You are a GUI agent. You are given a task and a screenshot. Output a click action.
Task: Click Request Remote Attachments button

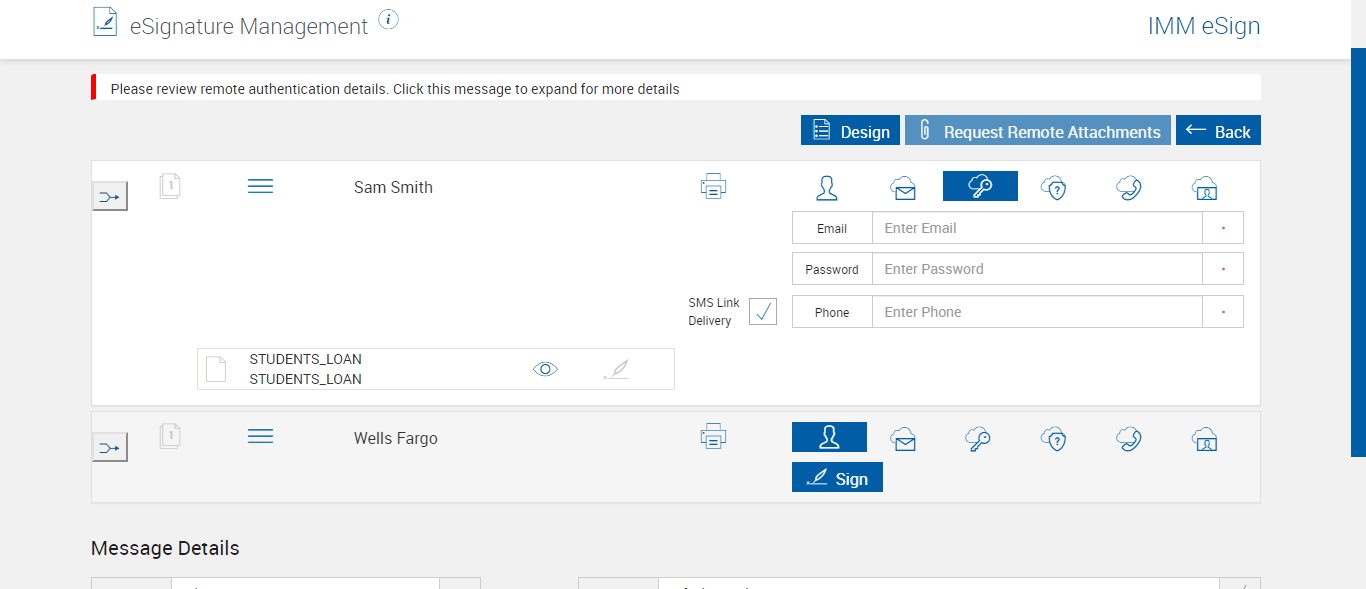pyautogui.click(x=1038, y=131)
